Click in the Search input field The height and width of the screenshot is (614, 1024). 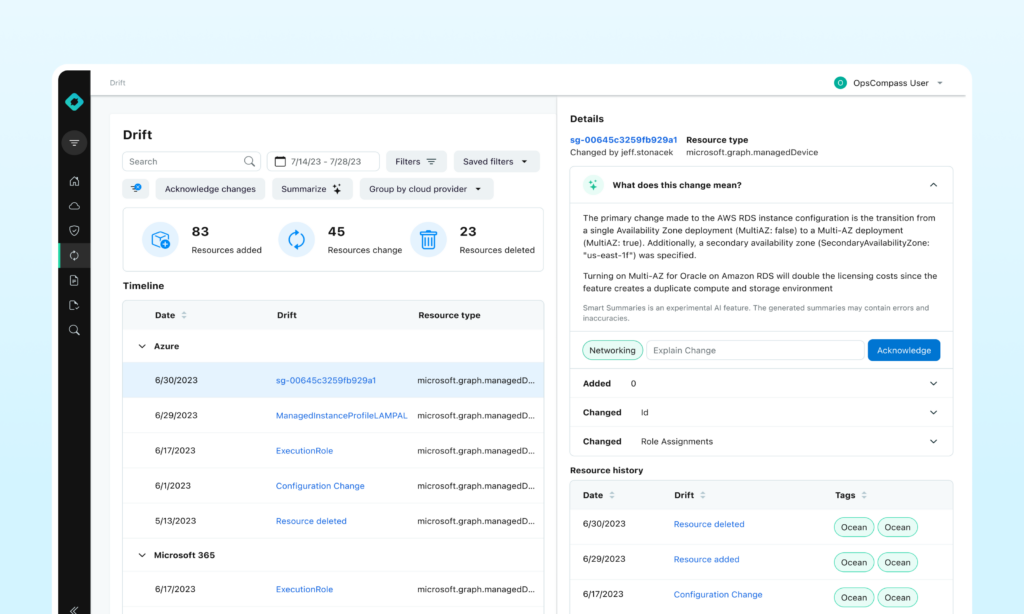[x=191, y=161]
